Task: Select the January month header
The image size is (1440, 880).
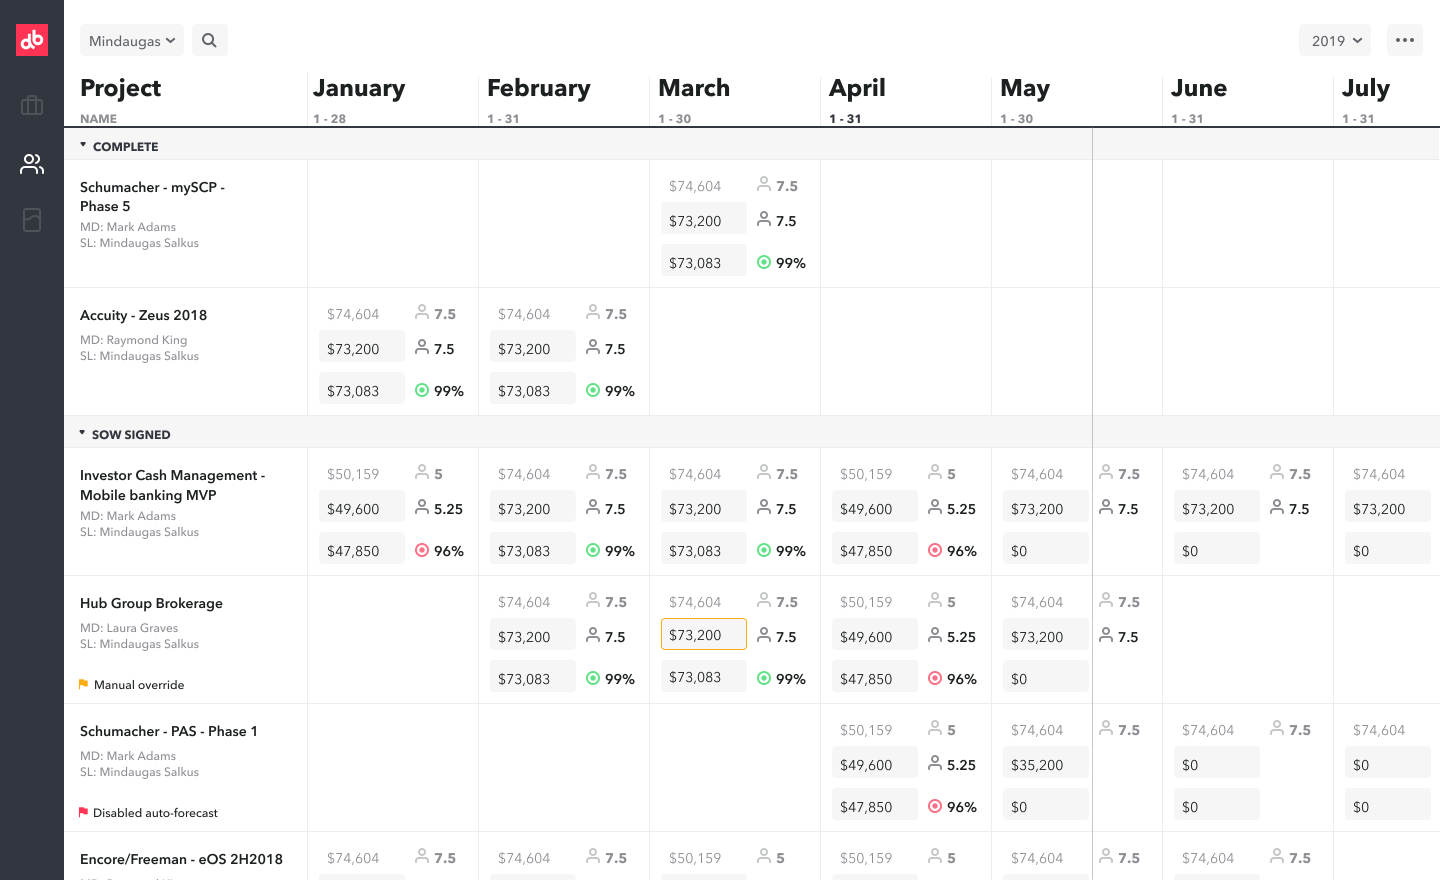Action: point(359,88)
